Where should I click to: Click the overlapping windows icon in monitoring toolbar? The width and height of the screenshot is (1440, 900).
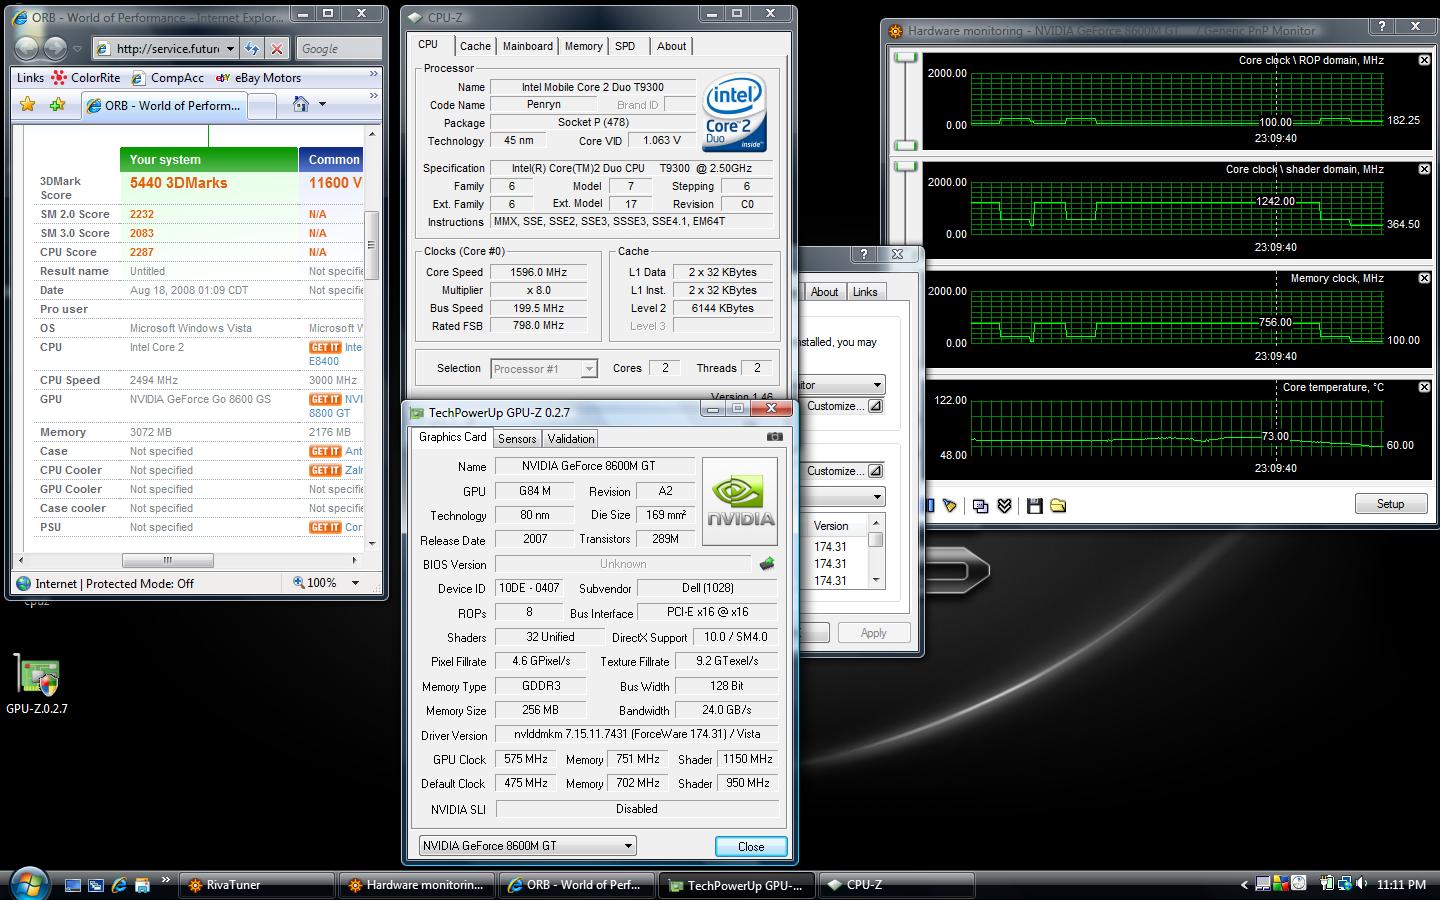980,506
